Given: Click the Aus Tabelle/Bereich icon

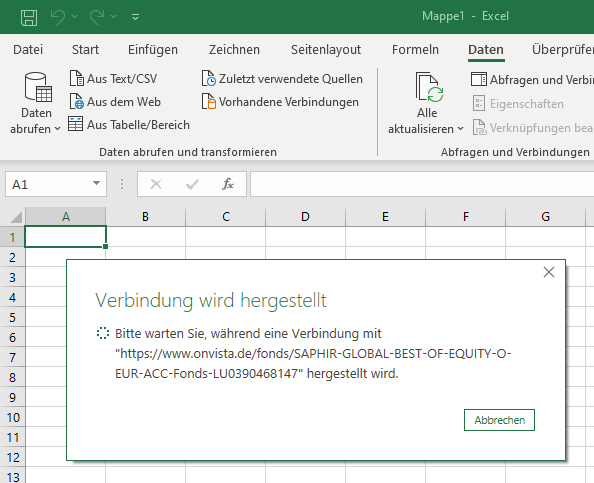Looking at the screenshot, I should tap(75, 124).
